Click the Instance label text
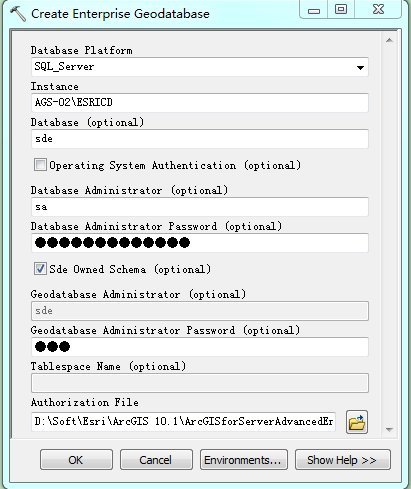The height and width of the screenshot is (489, 411). coord(55,86)
